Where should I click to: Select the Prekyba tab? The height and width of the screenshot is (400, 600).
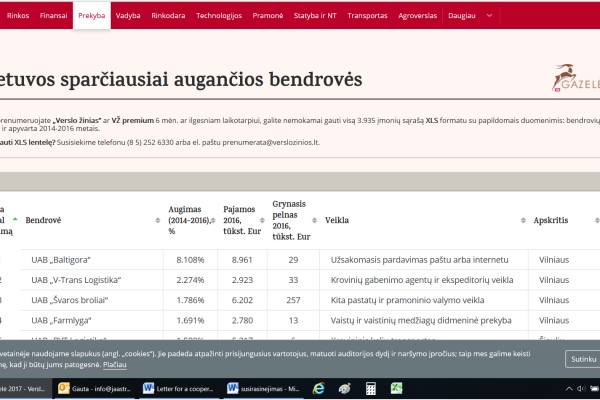click(92, 16)
